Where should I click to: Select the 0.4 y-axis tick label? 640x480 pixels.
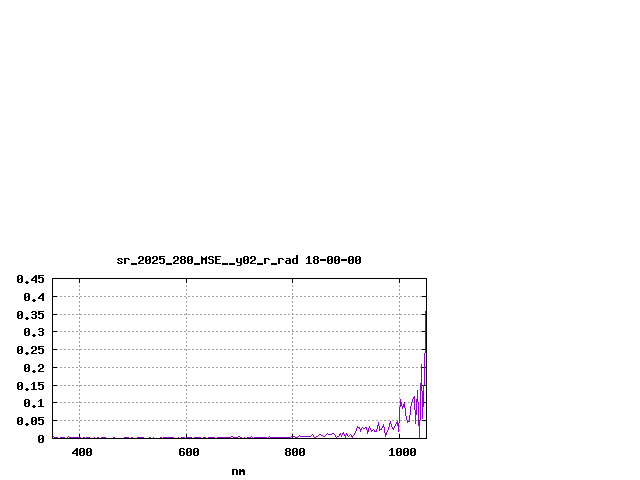pos(33,297)
